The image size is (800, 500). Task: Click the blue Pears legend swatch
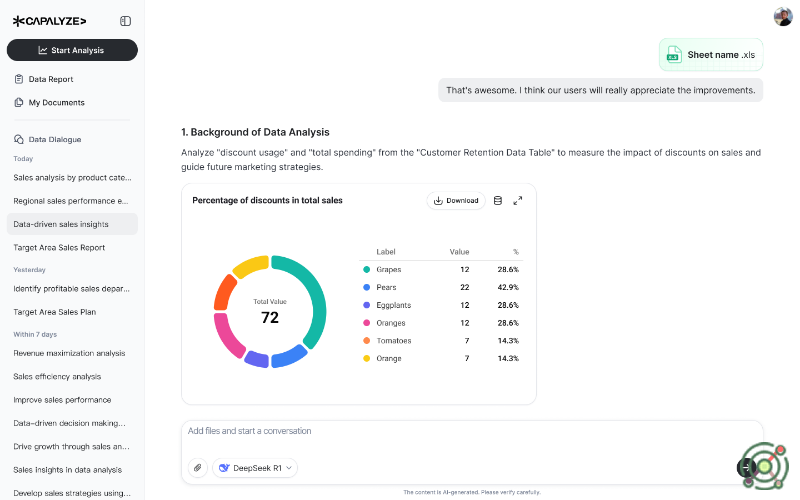coord(366,287)
